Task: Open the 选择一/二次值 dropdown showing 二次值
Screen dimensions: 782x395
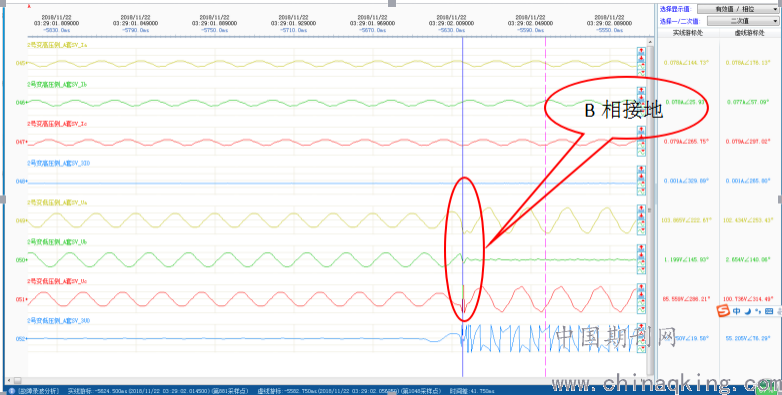Action: coord(743,21)
